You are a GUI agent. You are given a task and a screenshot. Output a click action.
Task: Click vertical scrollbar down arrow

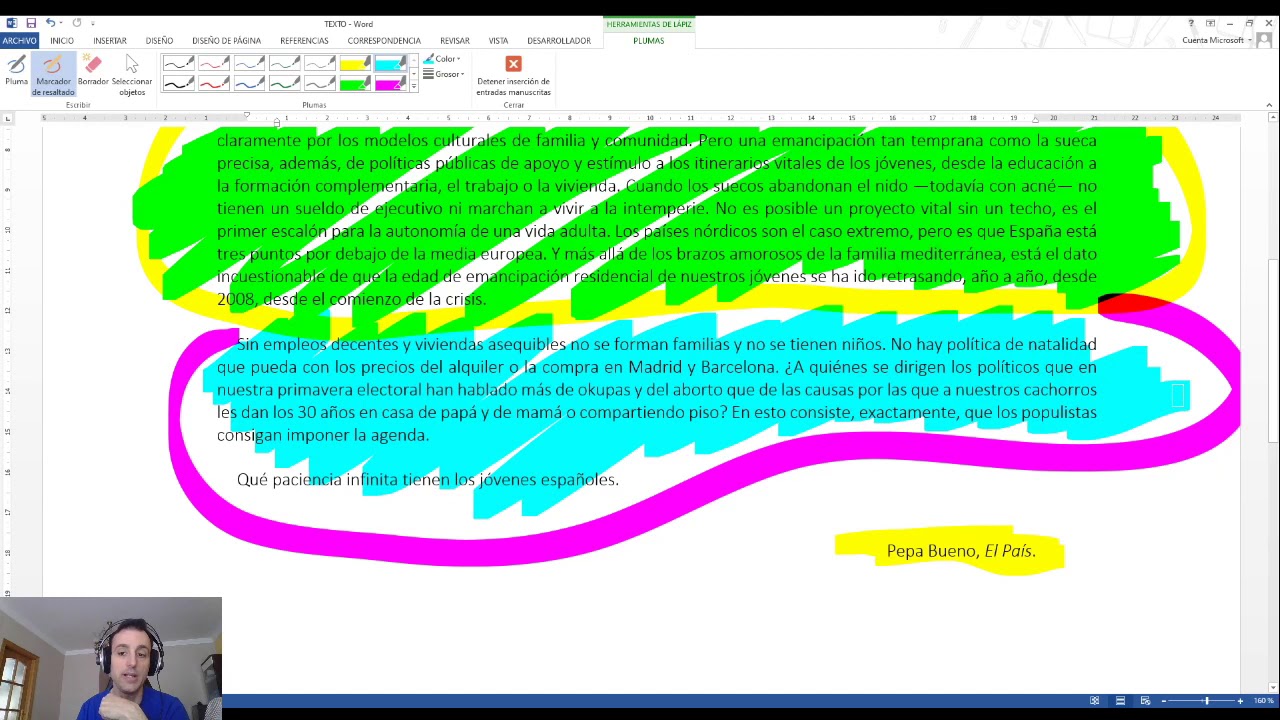pyautogui.click(x=1272, y=687)
